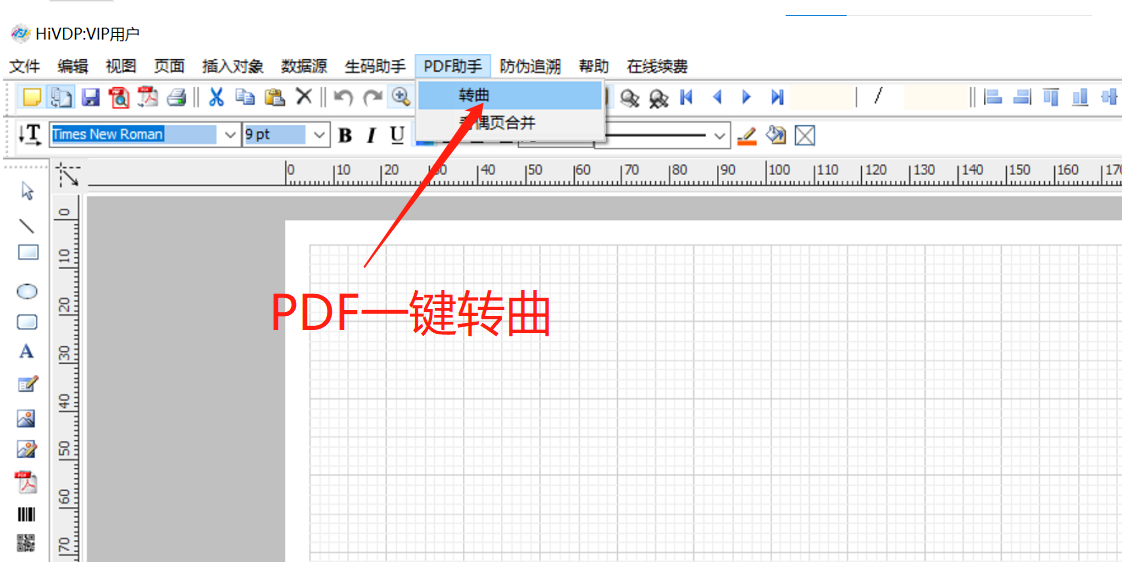The image size is (1122, 567).
Task: Select the Insert image tool
Action: [26, 419]
